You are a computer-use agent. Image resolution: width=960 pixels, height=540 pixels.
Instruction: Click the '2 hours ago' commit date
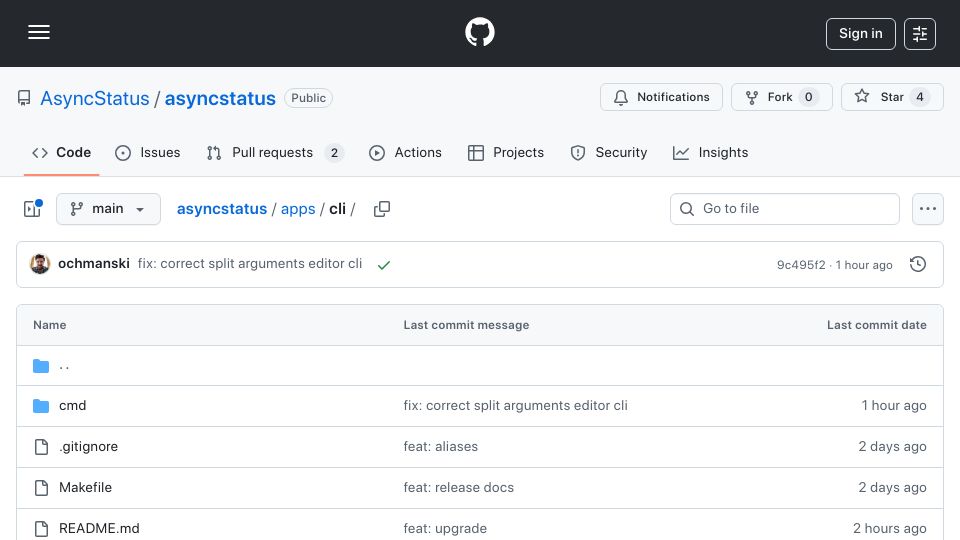[890, 528]
